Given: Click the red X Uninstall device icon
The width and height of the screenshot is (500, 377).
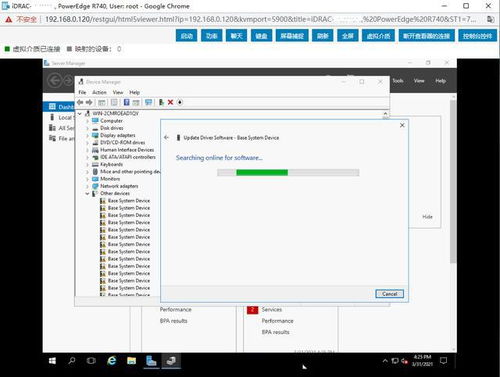Looking at the screenshot, I should (x=170, y=102).
